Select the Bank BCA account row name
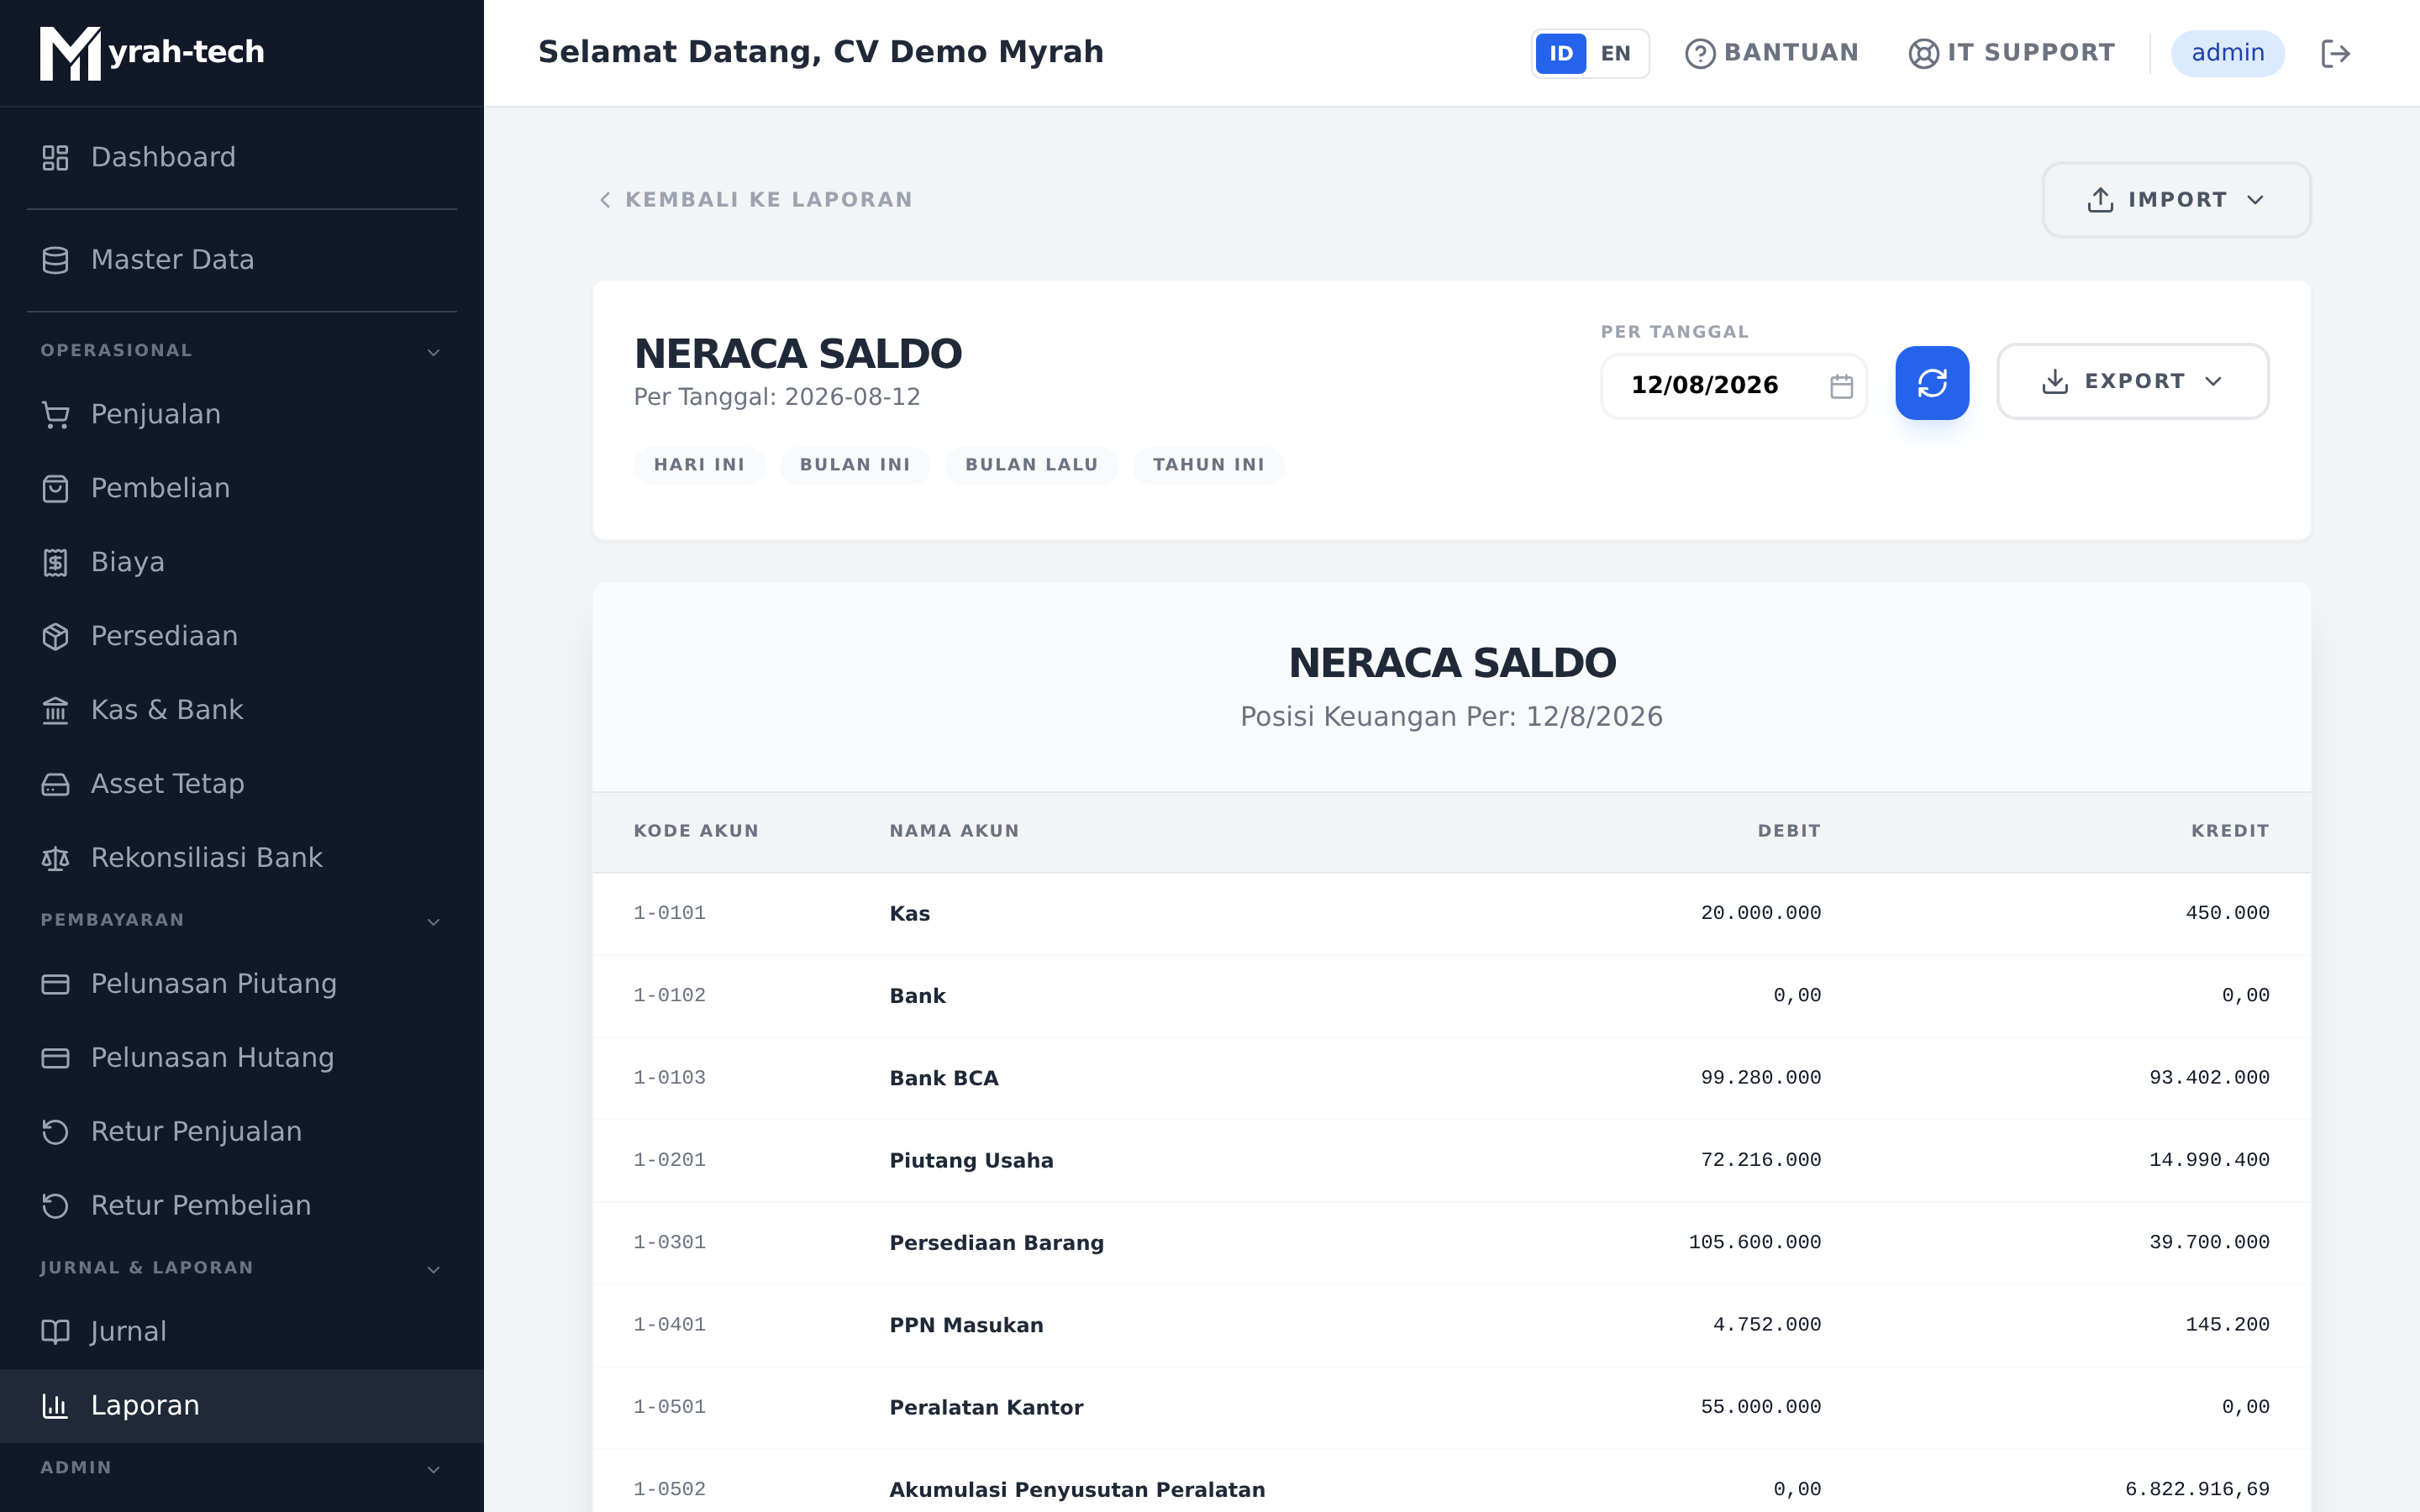Image resolution: width=2420 pixels, height=1512 pixels. point(944,1079)
